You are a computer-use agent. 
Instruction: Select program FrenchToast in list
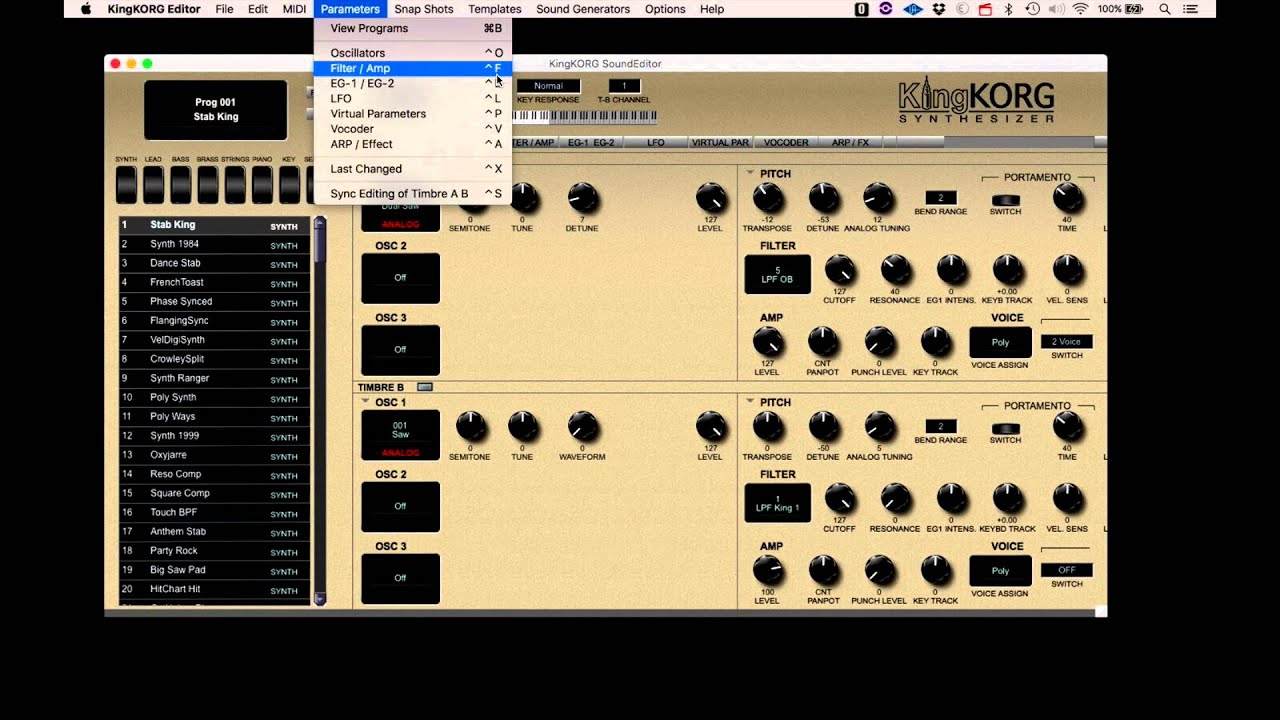pos(214,283)
